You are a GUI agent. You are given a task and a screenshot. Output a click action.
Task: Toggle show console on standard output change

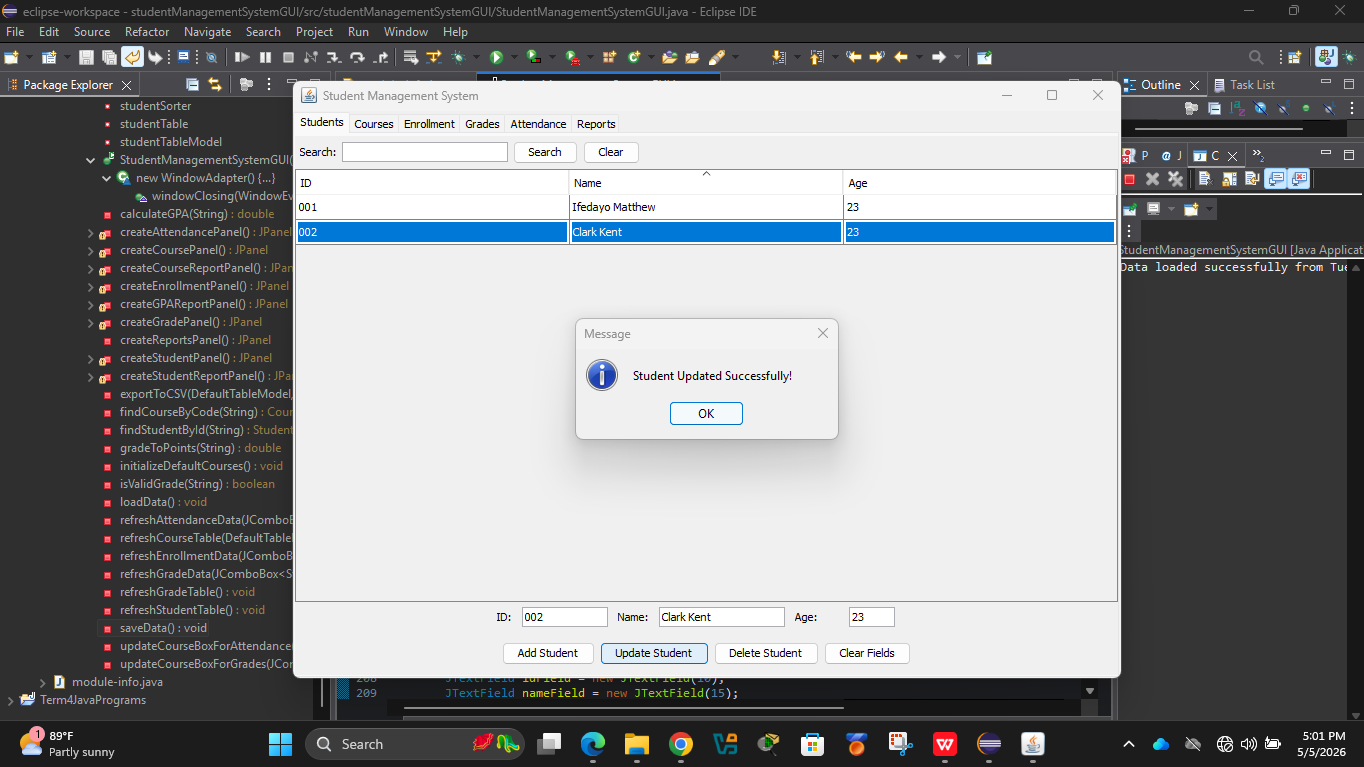coord(1275,179)
